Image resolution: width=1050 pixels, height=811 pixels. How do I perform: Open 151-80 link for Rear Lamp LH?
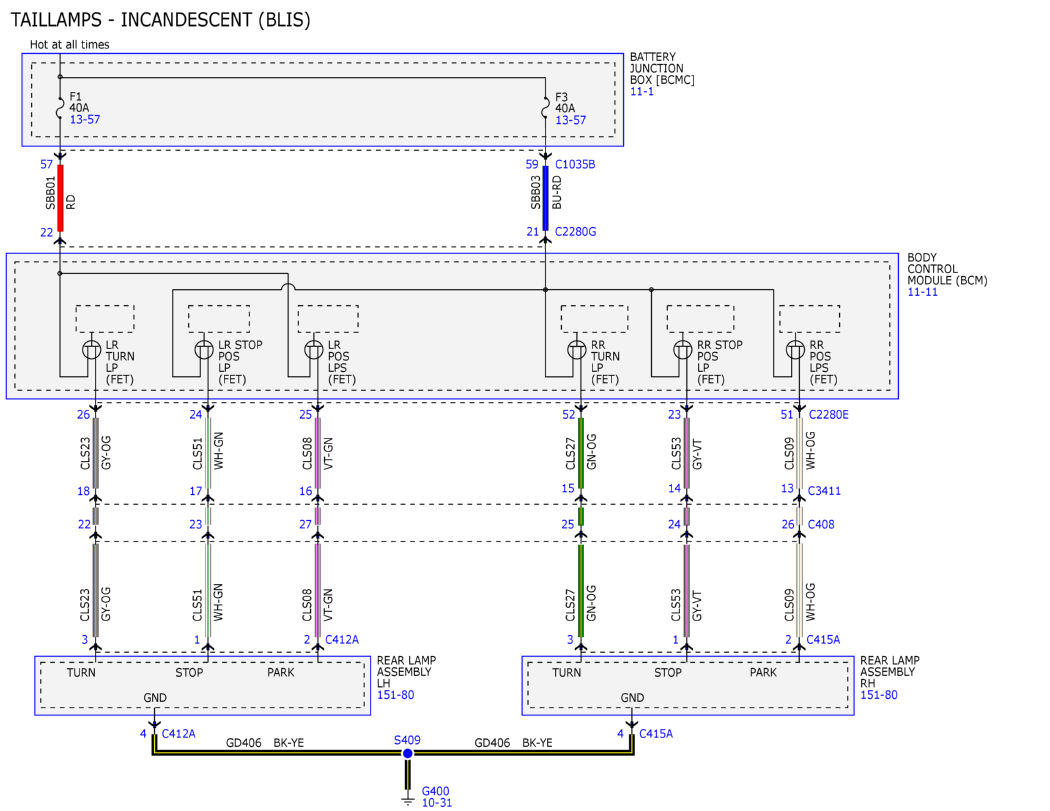coord(395,695)
